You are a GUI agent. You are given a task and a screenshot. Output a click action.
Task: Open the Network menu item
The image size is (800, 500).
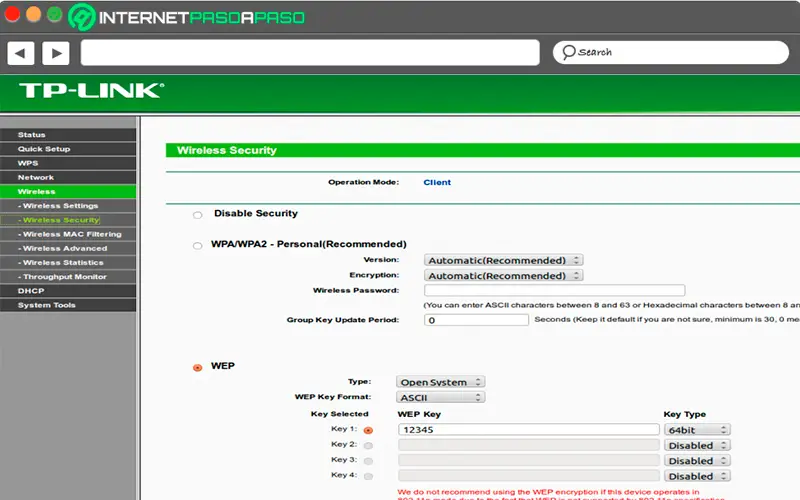(68, 178)
